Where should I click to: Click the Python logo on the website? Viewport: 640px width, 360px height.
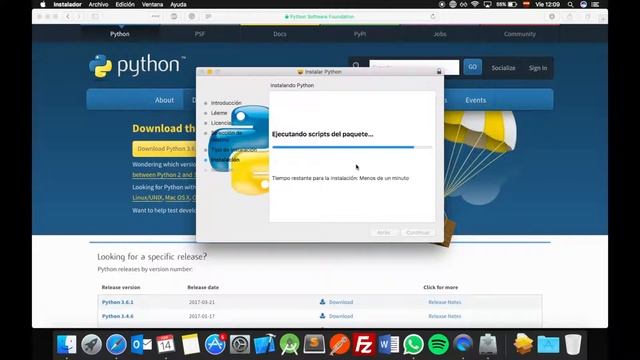coord(137,65)
